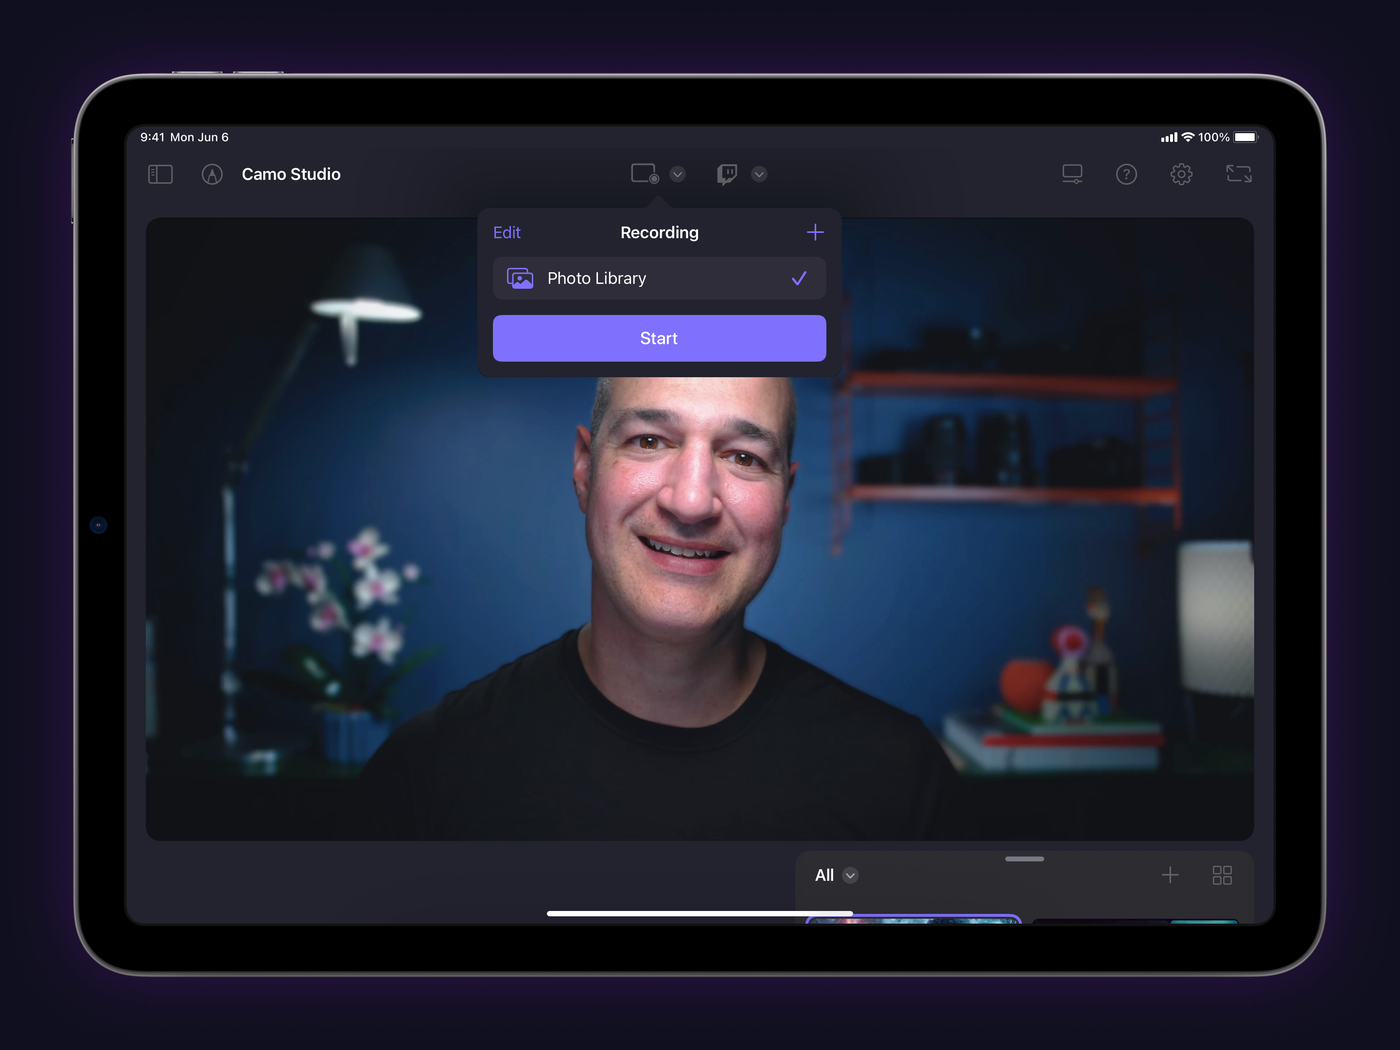Expand the Twitch streaming dropdown chevron
Viewport: 1400px width, 1050px height.
click(759, 174)
